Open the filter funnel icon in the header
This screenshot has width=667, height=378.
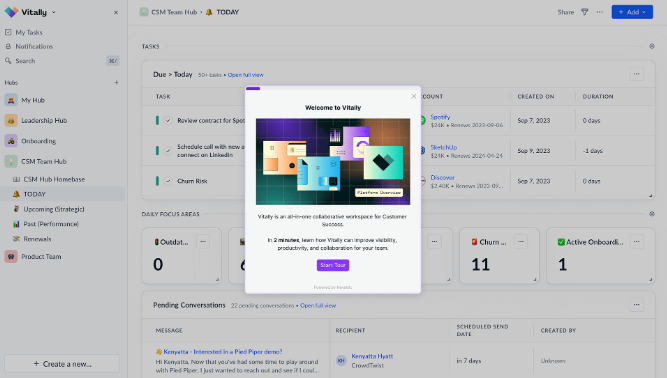[584, 12]
